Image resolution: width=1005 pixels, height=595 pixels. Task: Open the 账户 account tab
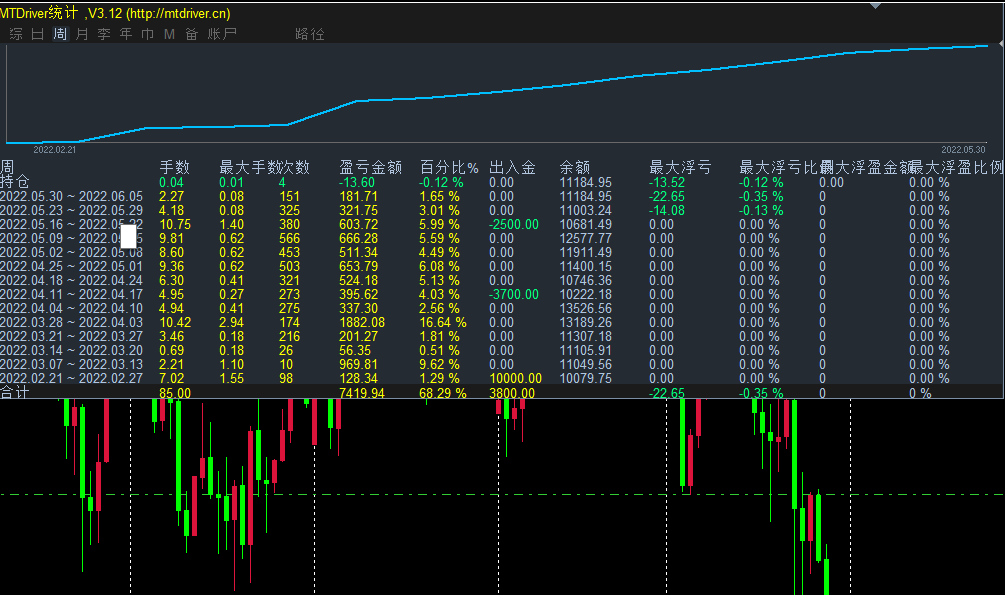click(222, 34)
